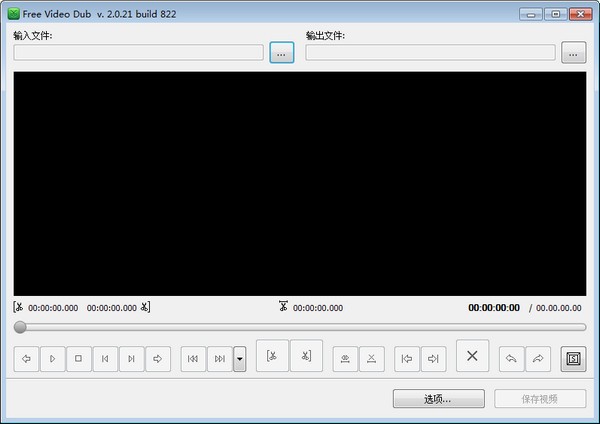The height and width of the screenshot is (424, 600).
Task: Click the invert selection icon button
Action: click(x=345, y=359)
